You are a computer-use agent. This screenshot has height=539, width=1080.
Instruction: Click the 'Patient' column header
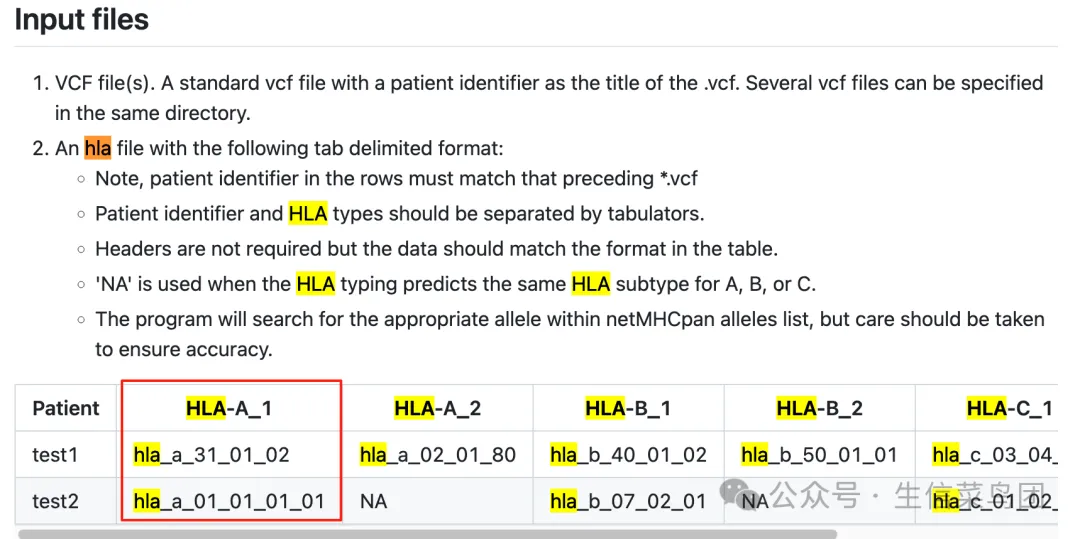66,408
